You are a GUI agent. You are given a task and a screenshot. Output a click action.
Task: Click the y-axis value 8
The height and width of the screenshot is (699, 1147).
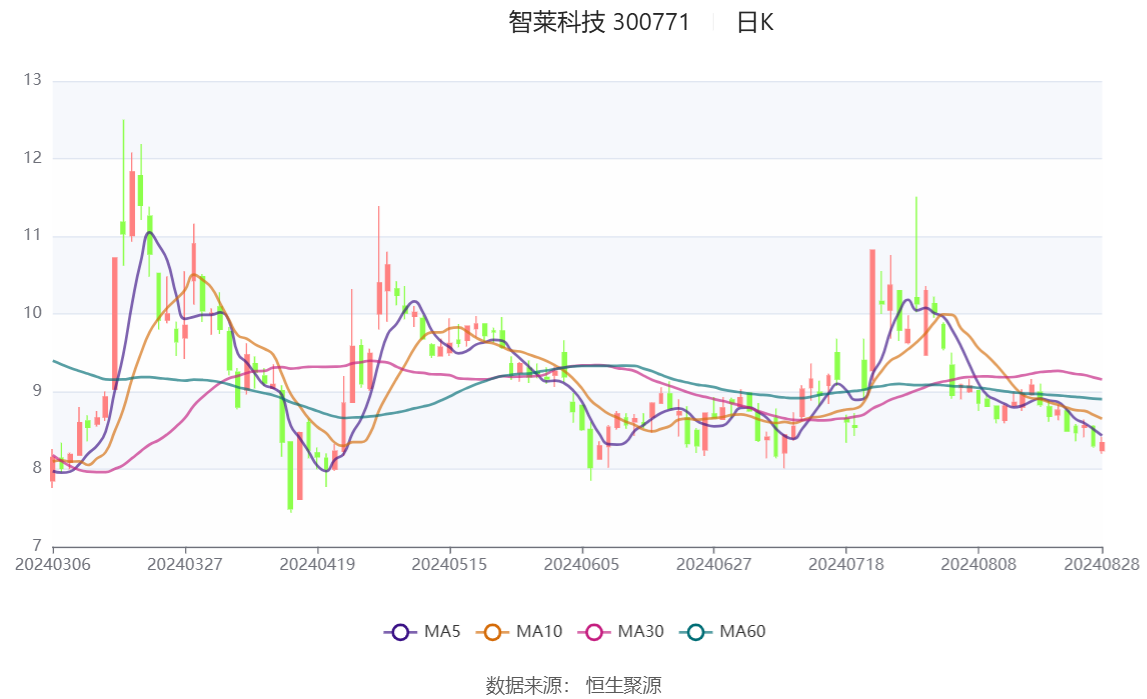point(37,469)
